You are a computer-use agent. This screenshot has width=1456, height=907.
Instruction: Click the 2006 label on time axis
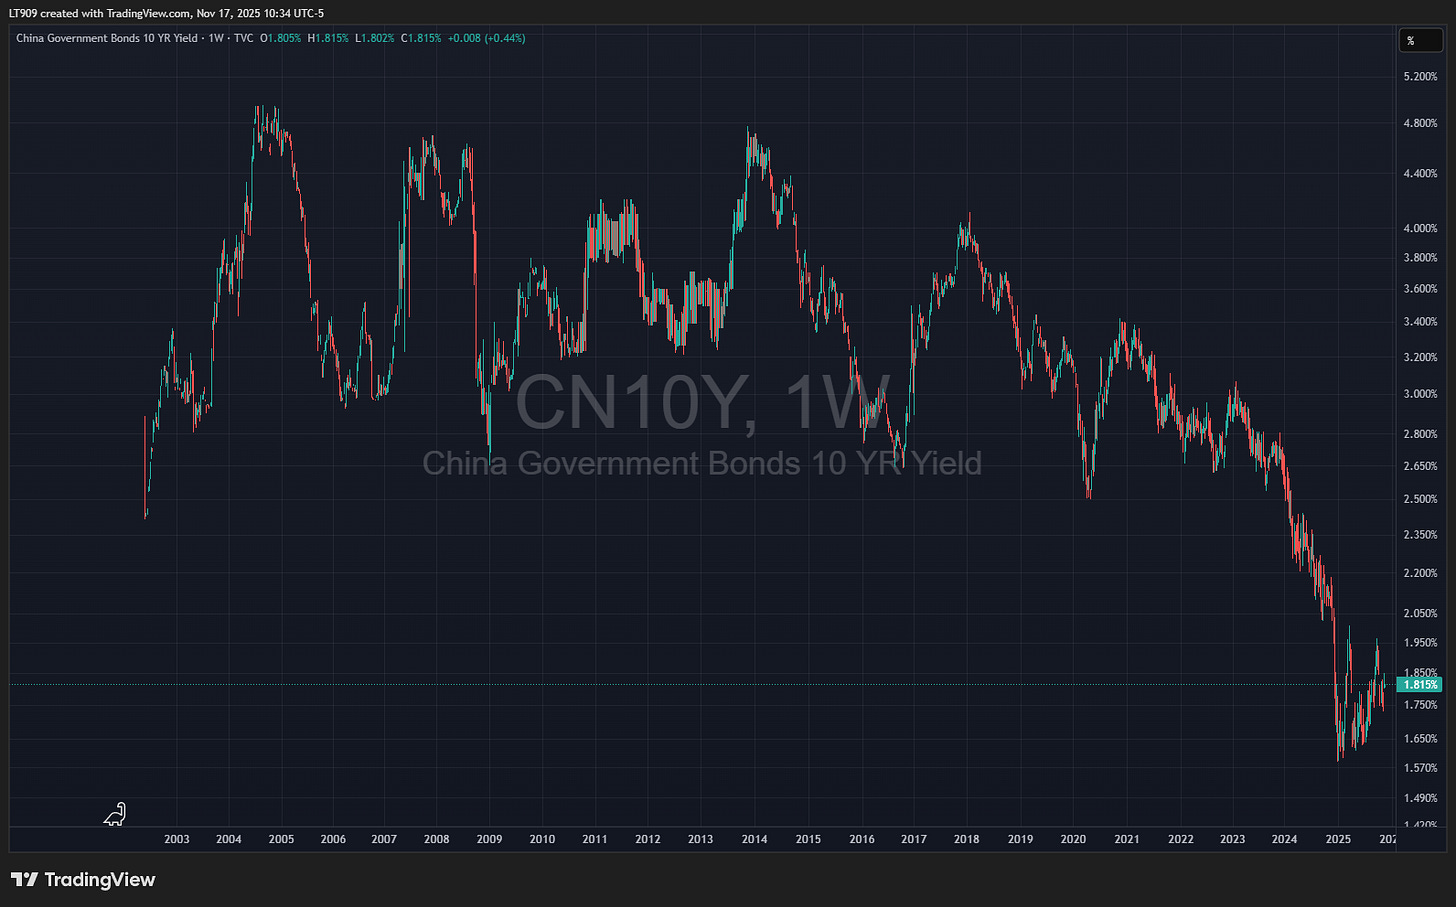(x=333, y=839)
